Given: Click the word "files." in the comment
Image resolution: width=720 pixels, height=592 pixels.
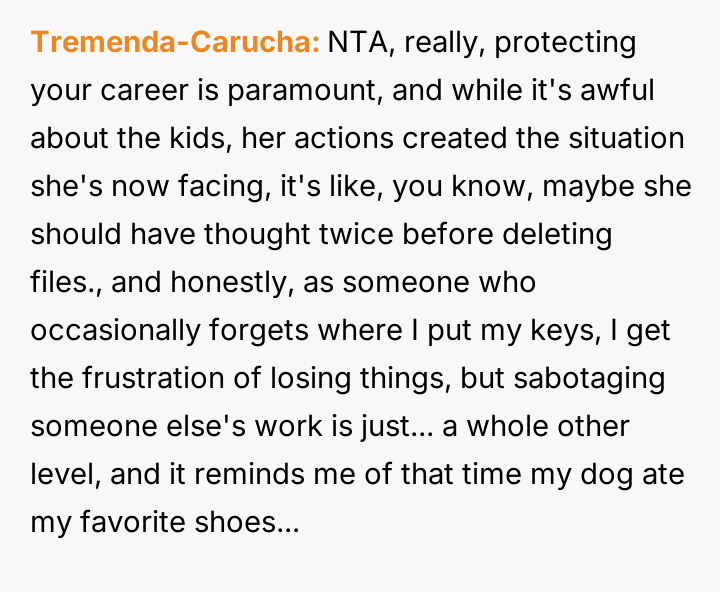Looking at the screenshot, I should tap(67, 283).
